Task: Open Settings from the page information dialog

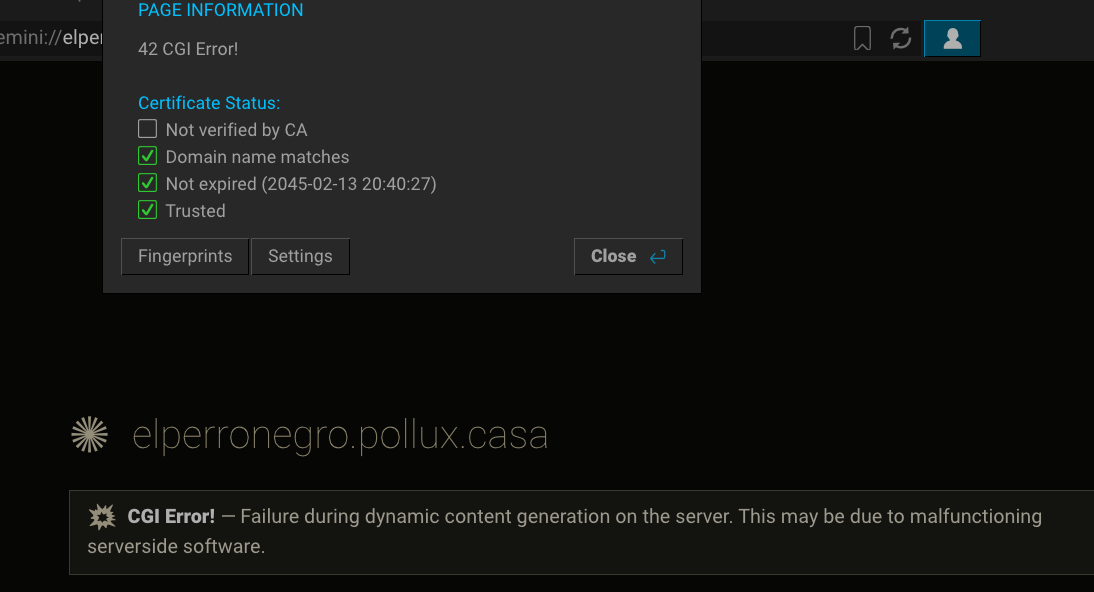Action: click(300, 256)
